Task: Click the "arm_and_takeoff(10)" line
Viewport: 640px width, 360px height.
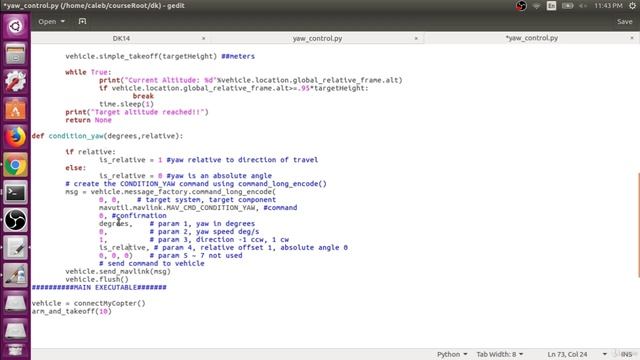Action: pos(71,311)
